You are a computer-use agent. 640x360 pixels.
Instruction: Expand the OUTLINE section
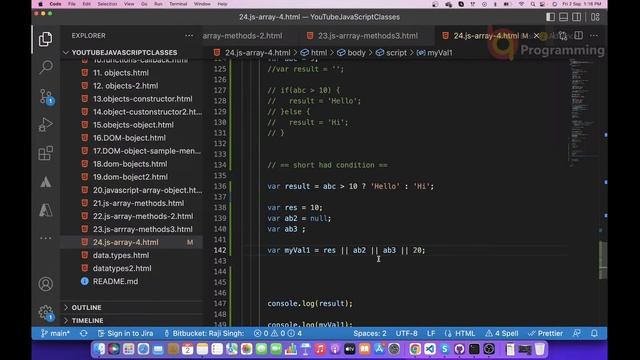[x=87, y=307]
